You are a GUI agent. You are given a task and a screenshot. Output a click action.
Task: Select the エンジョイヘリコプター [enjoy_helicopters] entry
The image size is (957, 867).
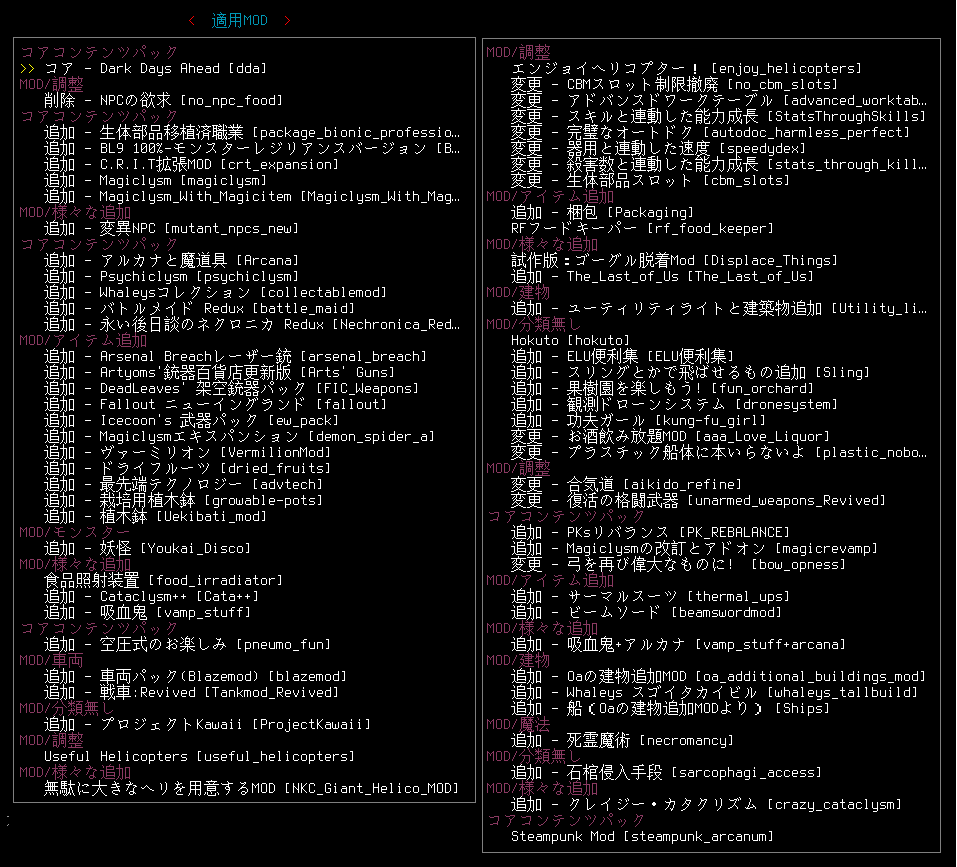tap(685, 68)
